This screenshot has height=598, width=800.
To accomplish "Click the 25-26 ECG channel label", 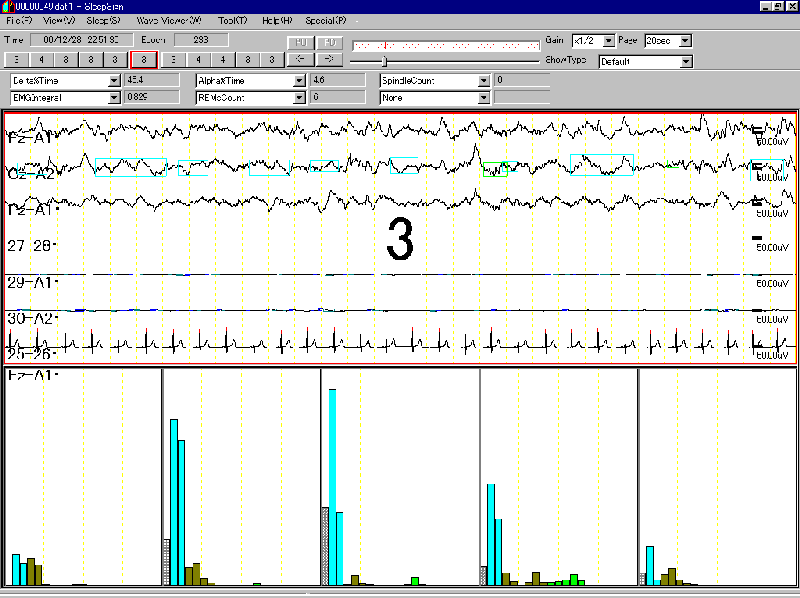I will tap(30, 353).
